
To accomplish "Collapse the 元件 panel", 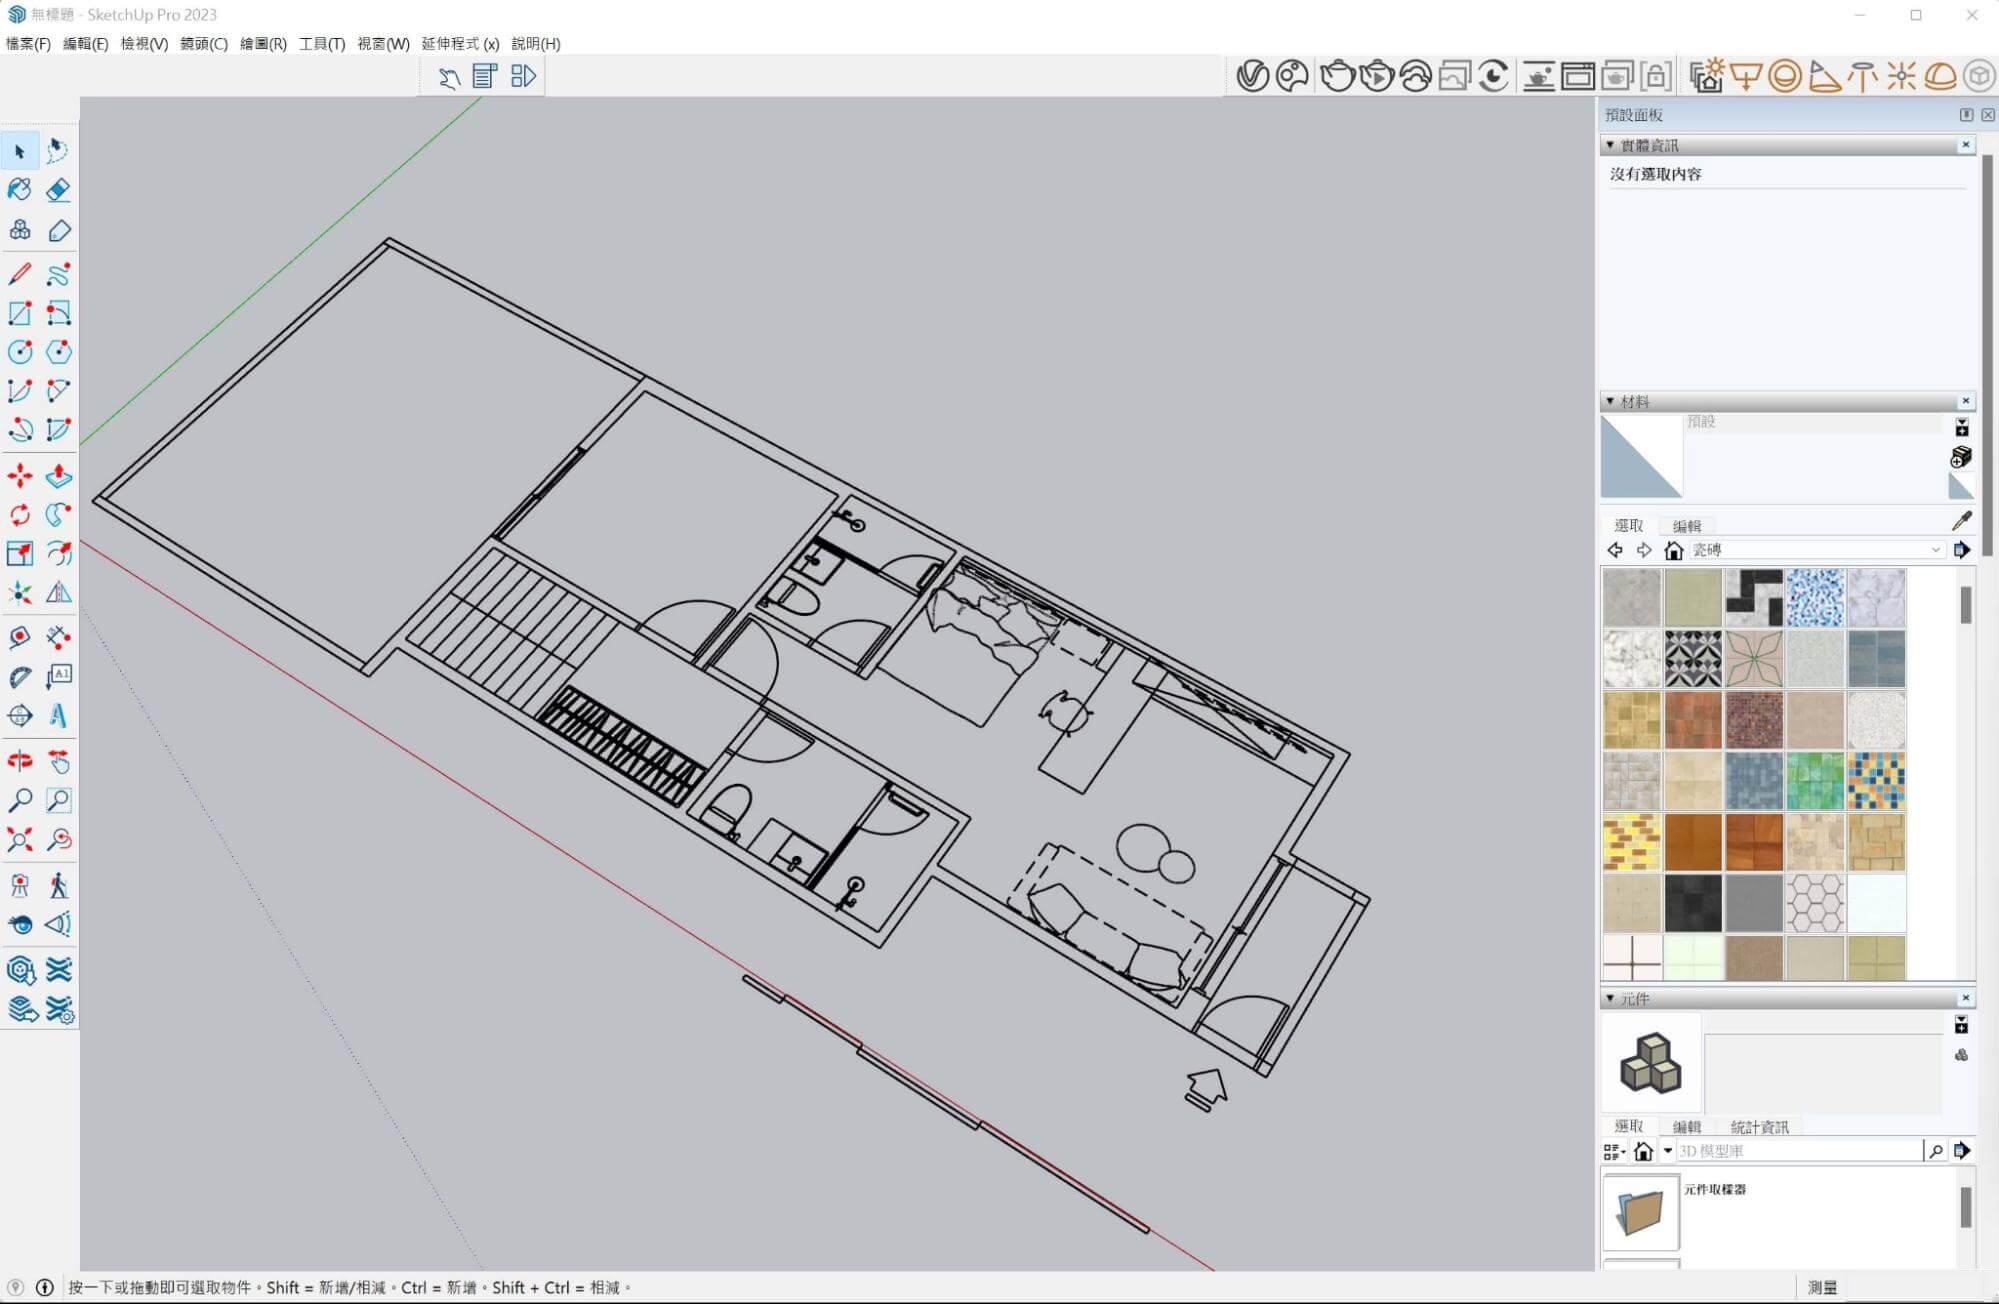I will [1610, 998].
